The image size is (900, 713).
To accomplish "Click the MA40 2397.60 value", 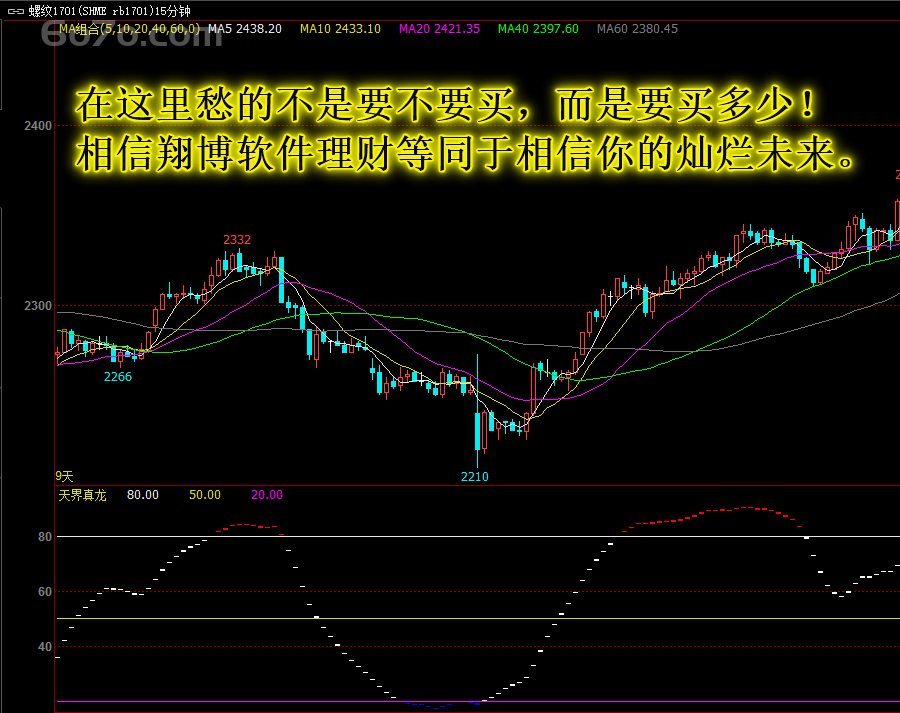I will point(538,29).
